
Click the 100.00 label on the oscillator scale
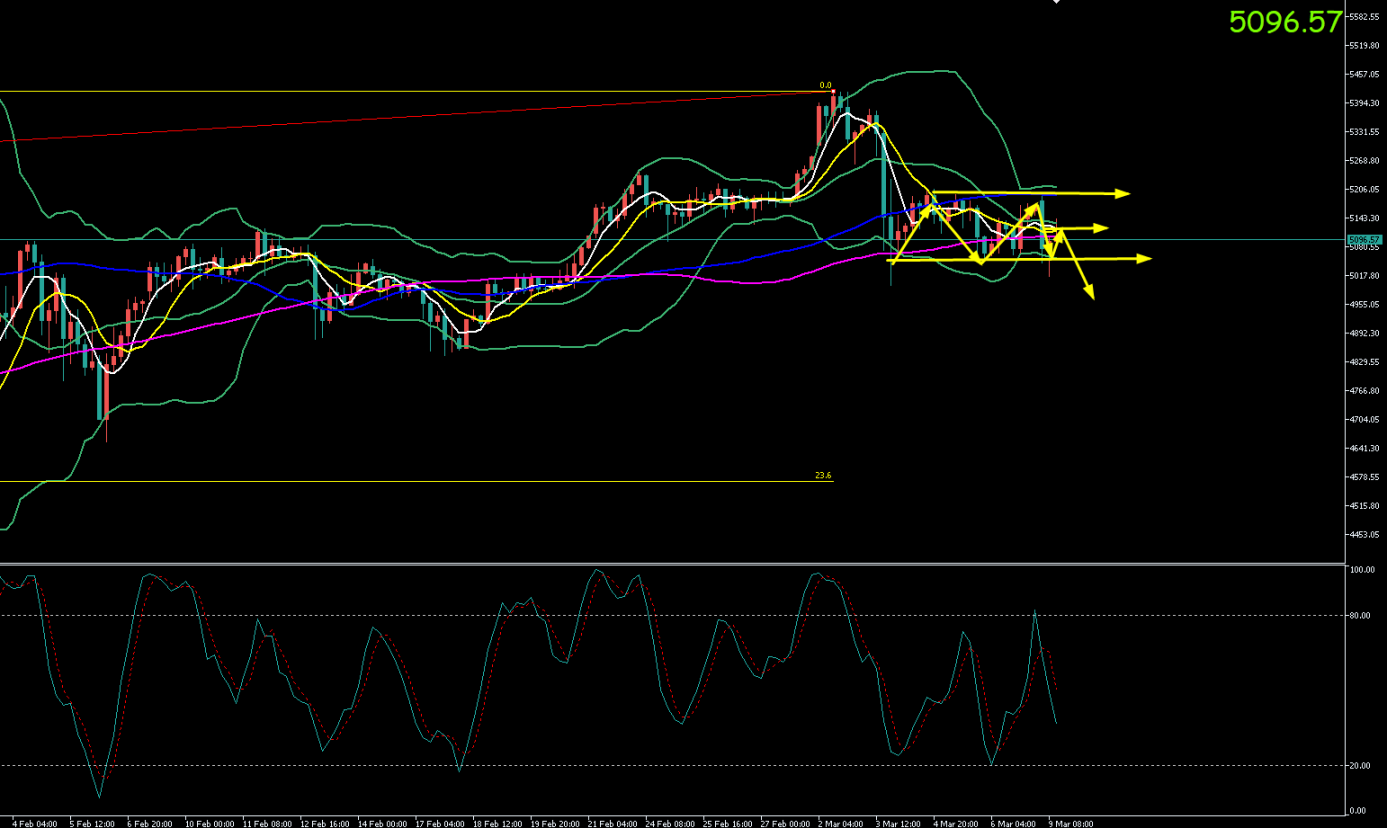[1360, 570]
